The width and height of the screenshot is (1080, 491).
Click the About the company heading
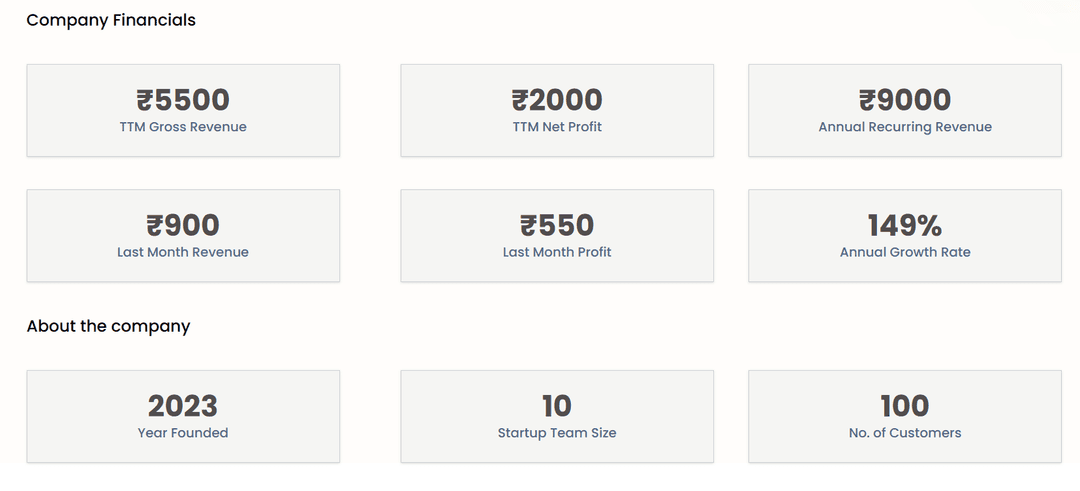(108, 326)
